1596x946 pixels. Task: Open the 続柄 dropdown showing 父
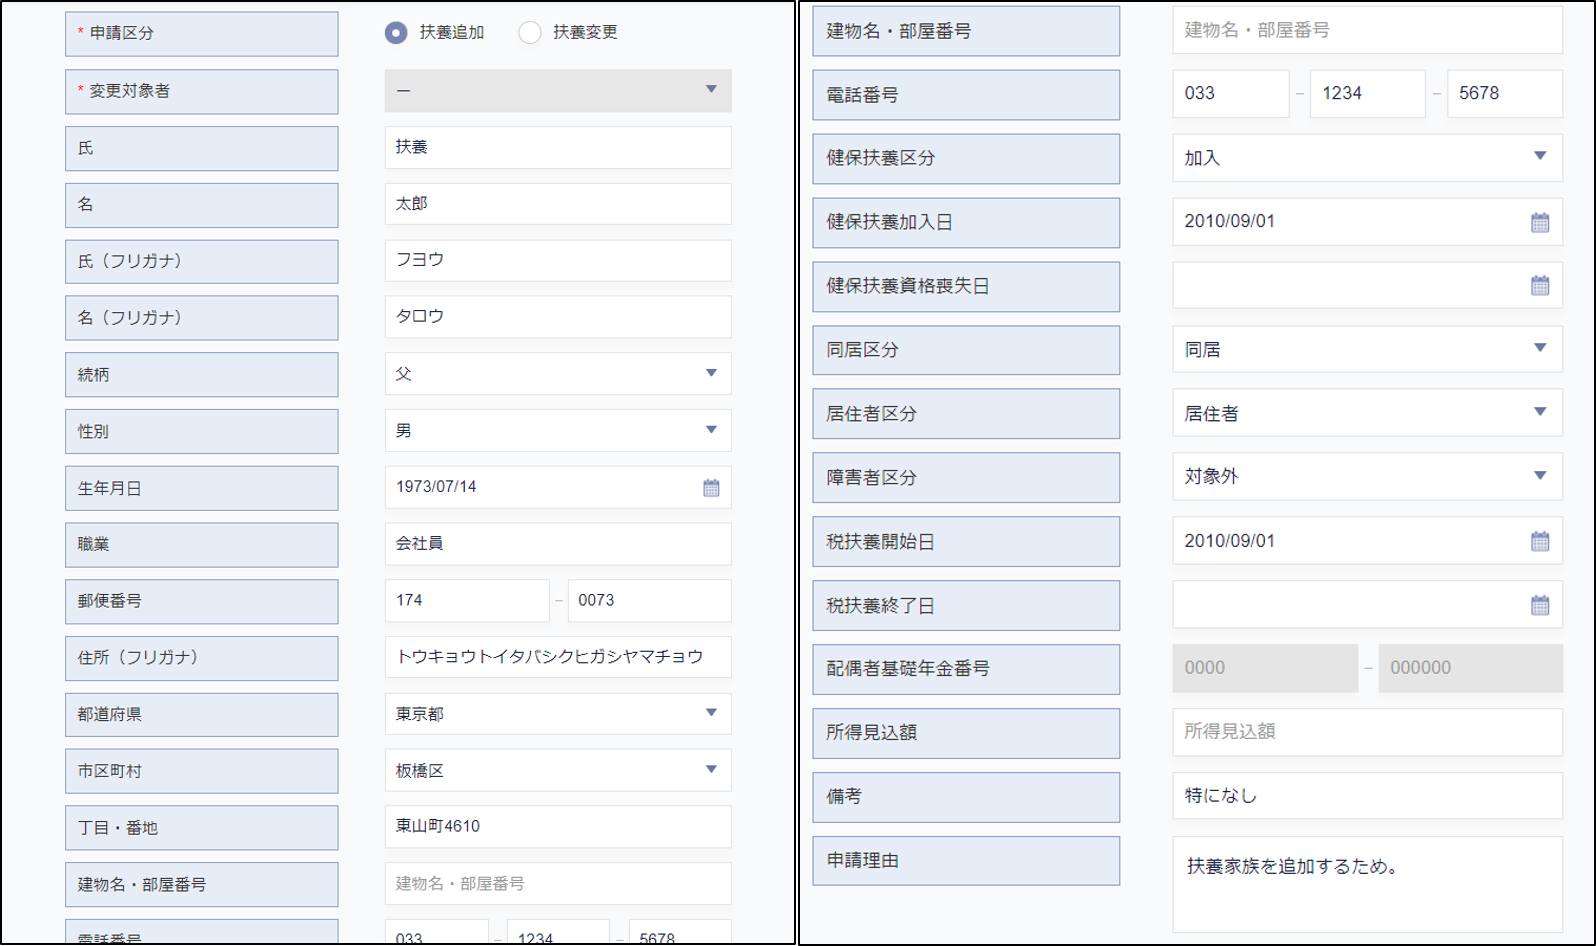[557, 374]
